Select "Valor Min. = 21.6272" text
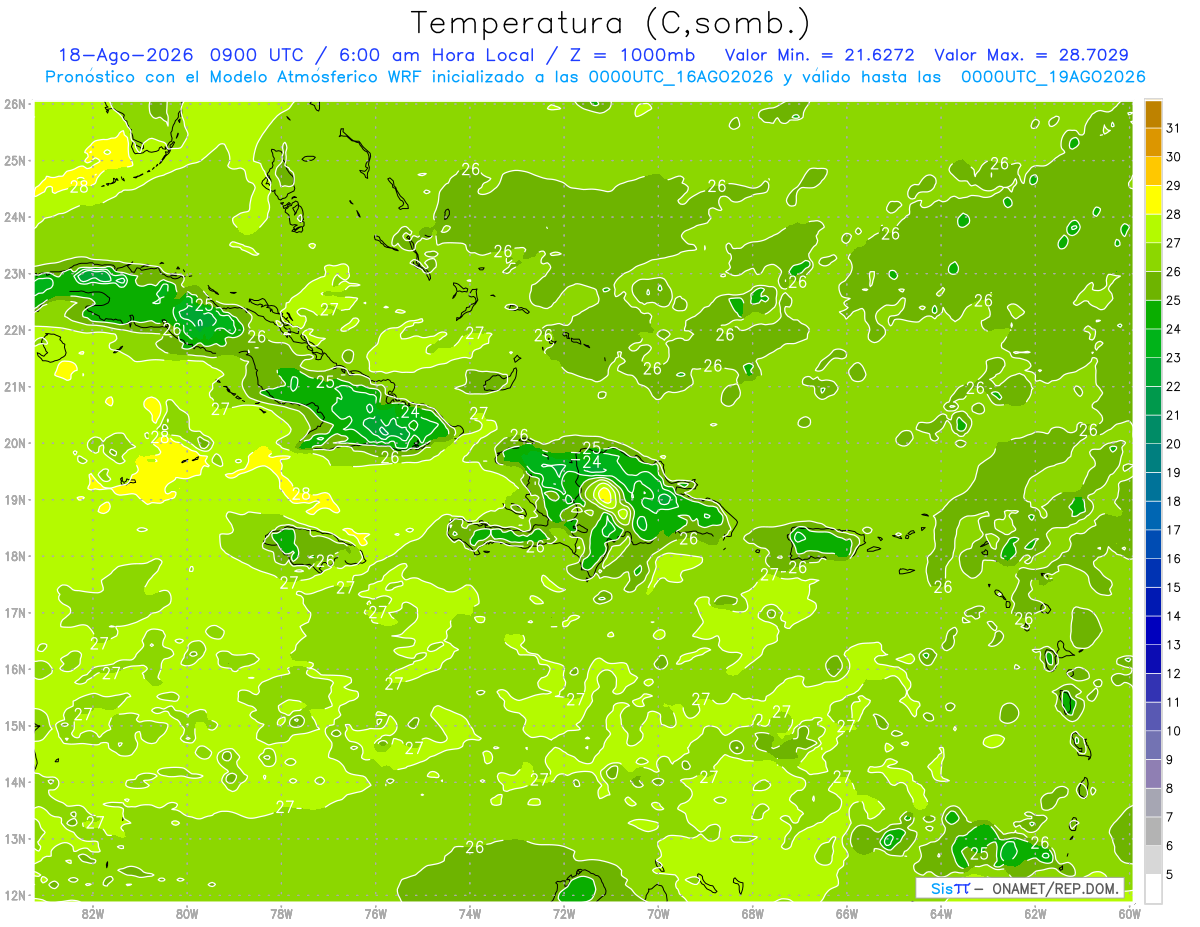 tap(819, 55)
